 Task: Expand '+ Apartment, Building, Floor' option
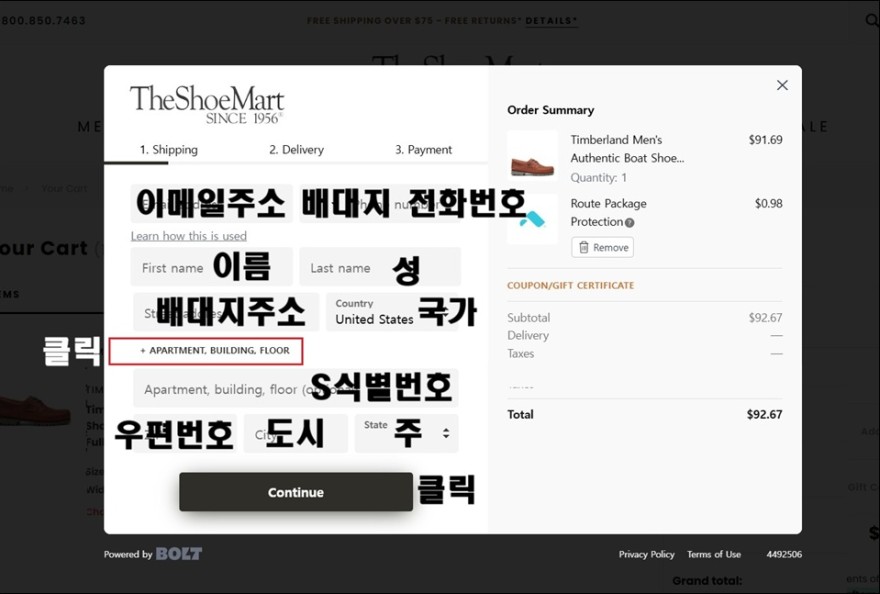coord(215,351)
